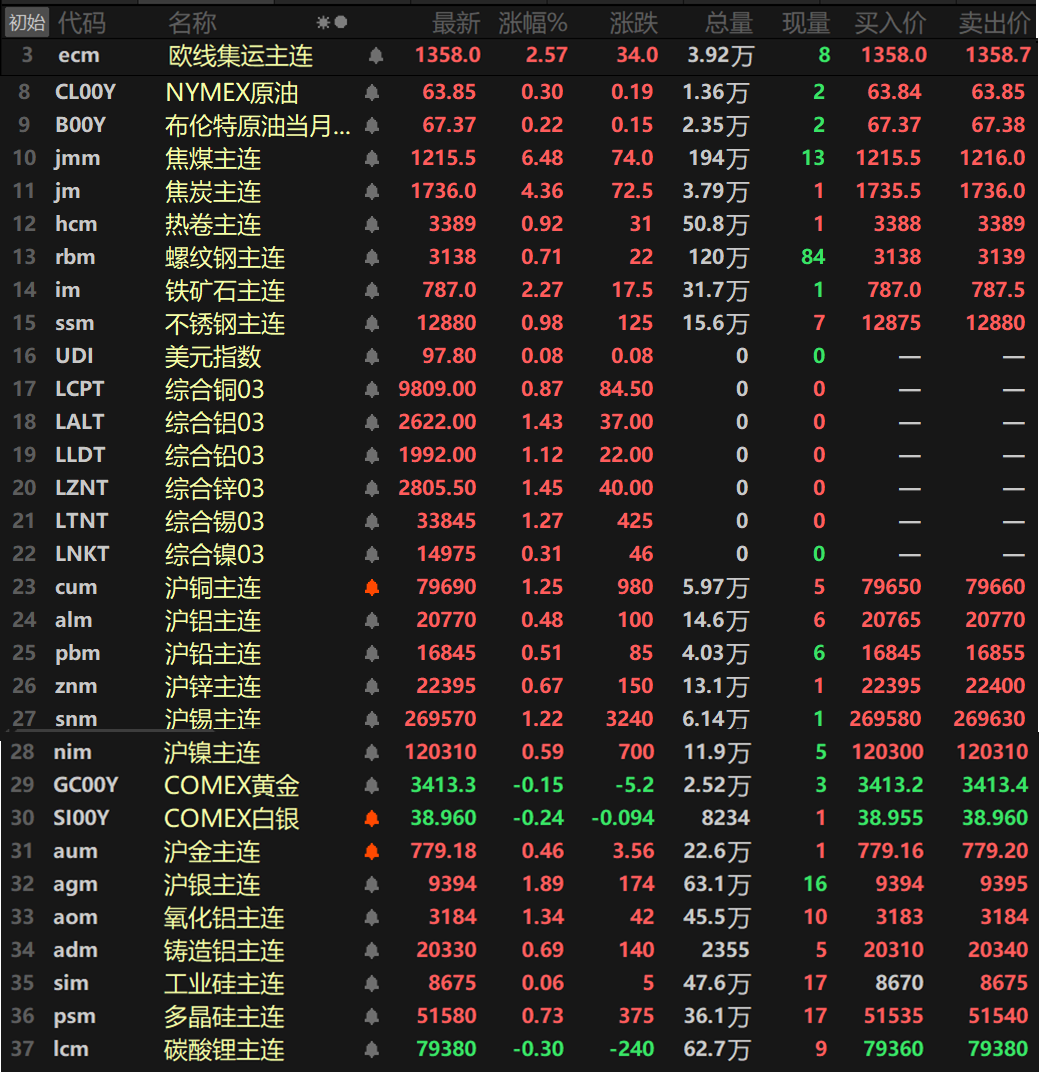Click the alert bell for 欧线集运主连
1039x1072 pixels.
375,55
